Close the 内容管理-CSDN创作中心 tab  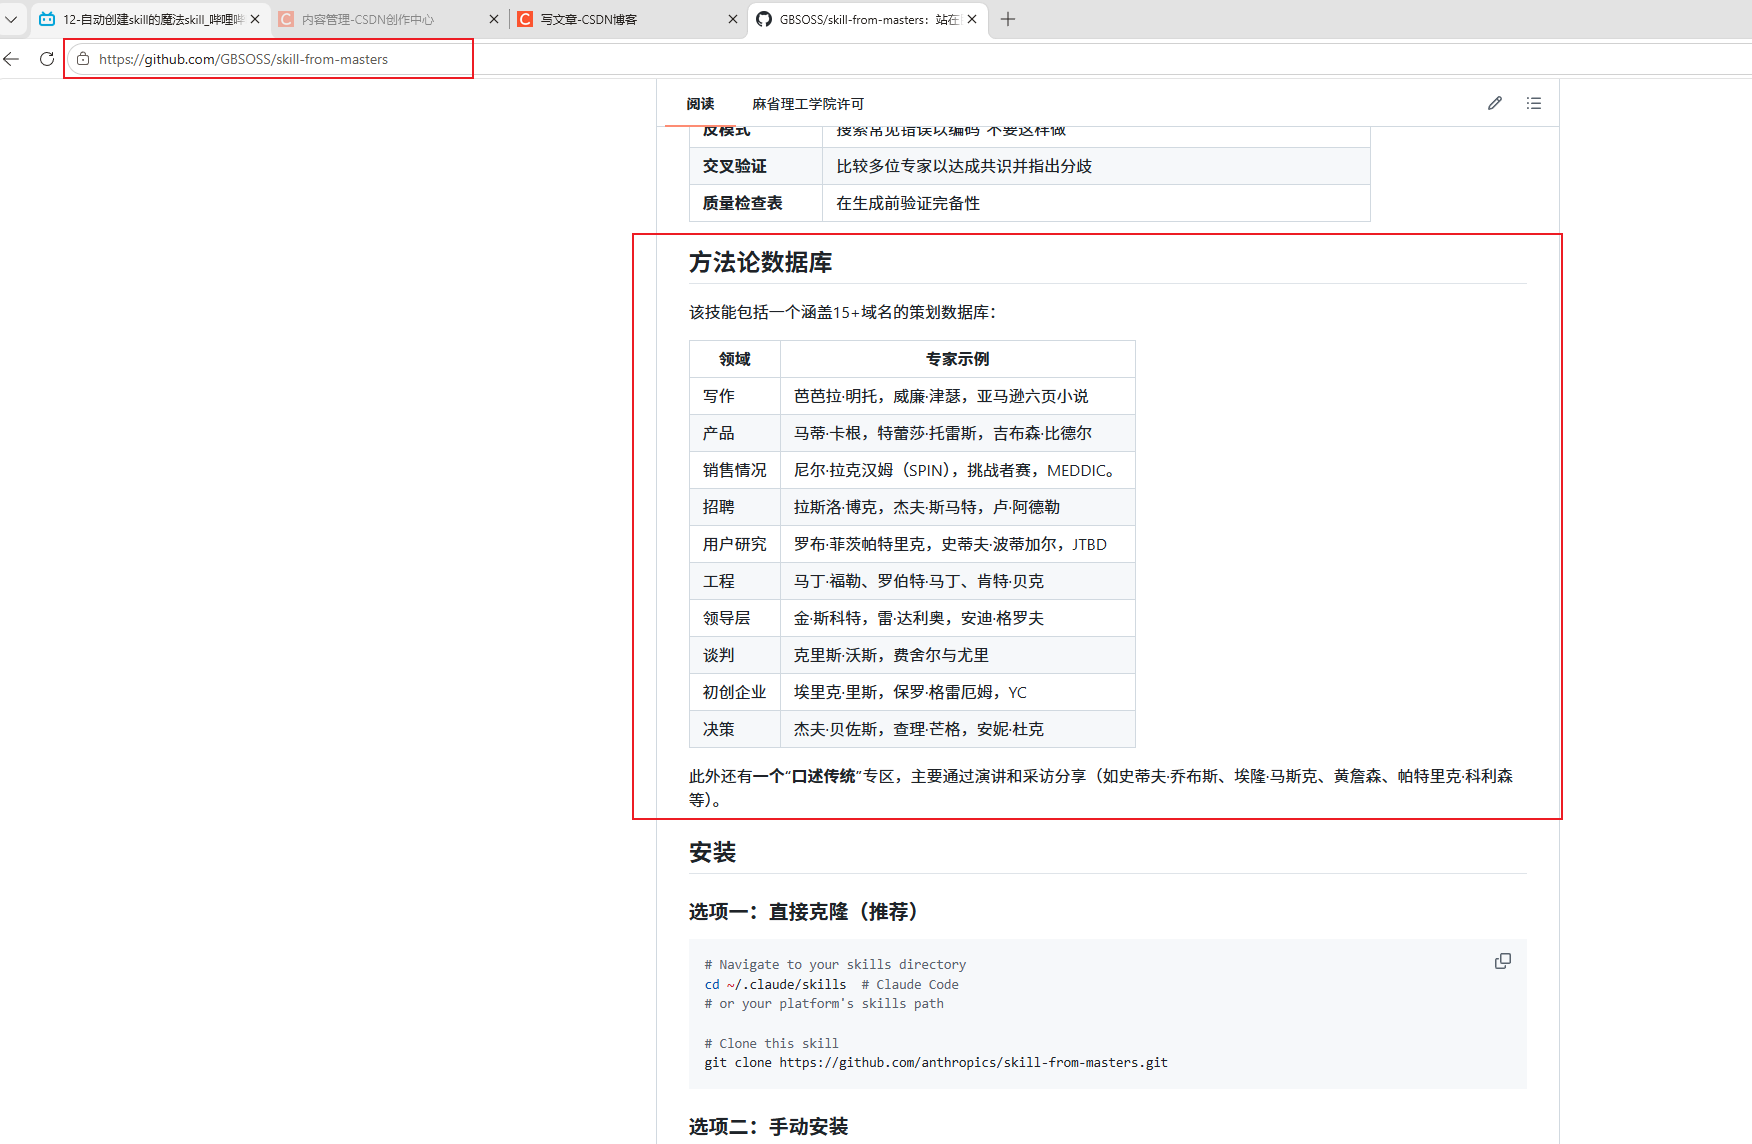[x=494, y=19]
